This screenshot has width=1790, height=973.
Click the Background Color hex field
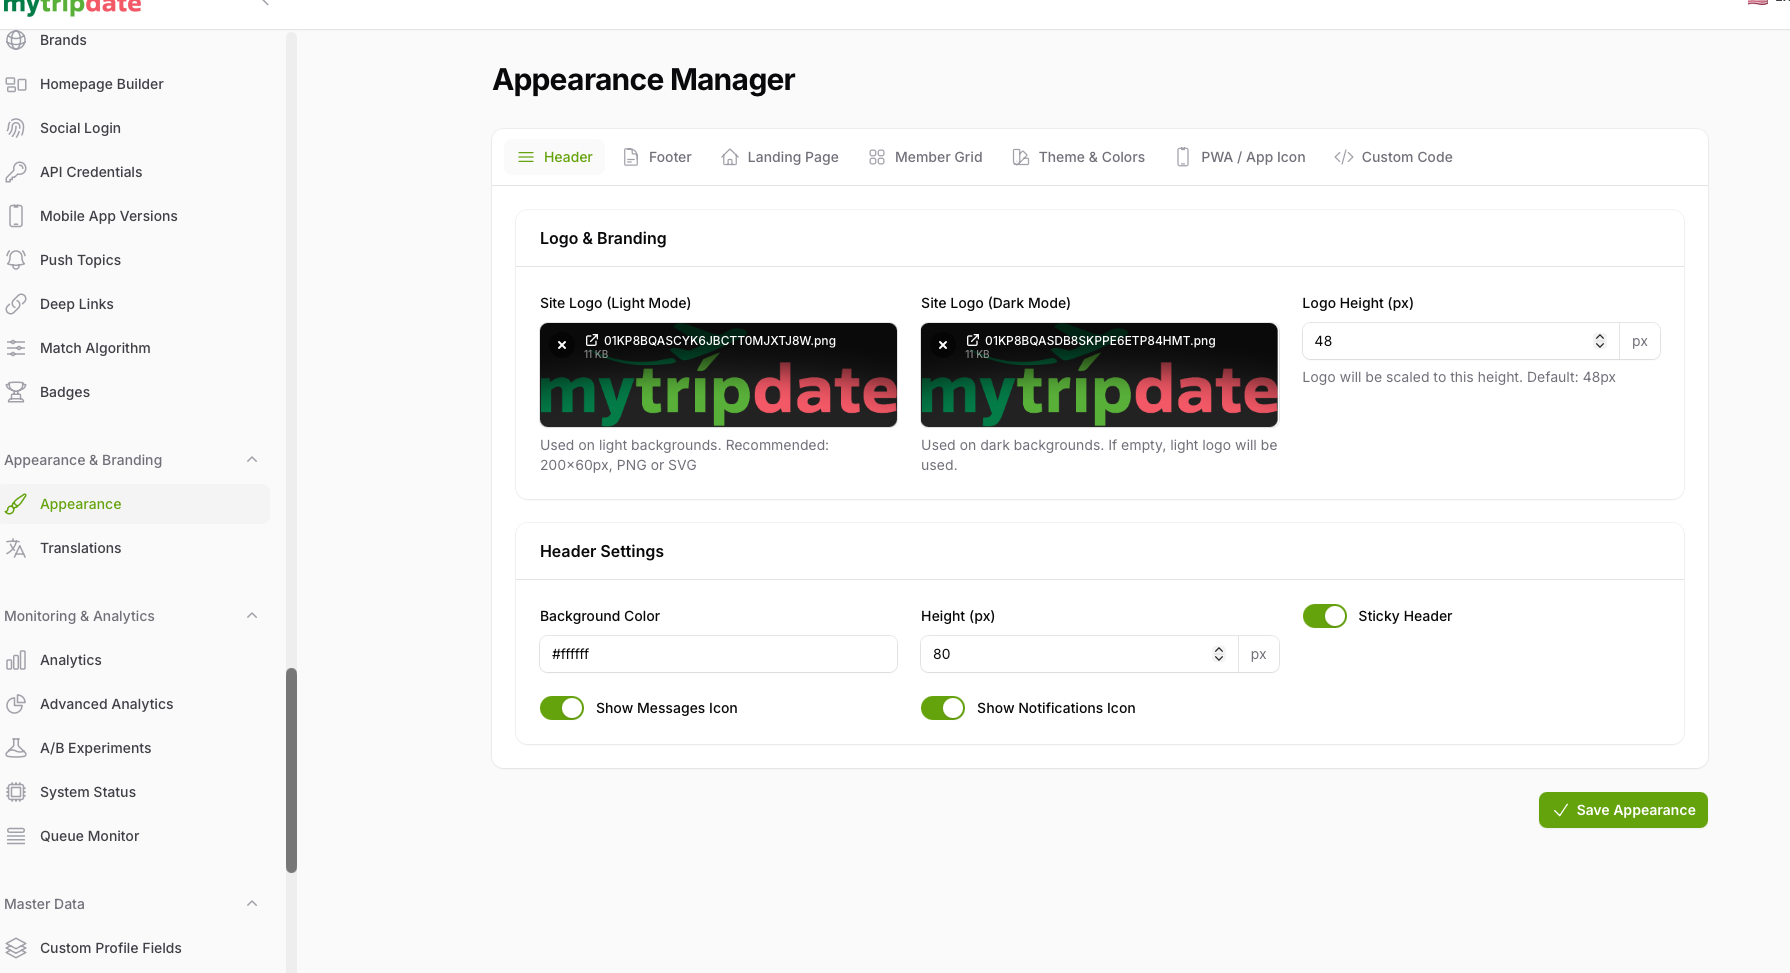[718, 654]
